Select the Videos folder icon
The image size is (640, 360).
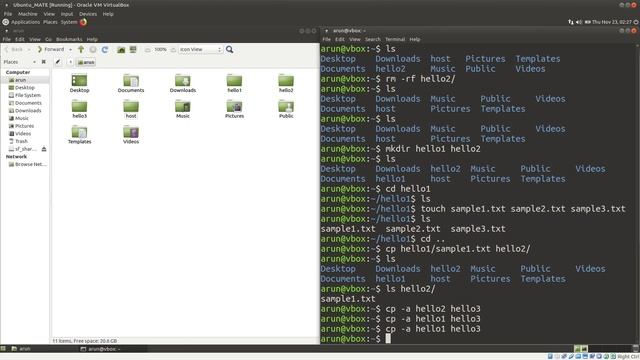pos(131,135)
